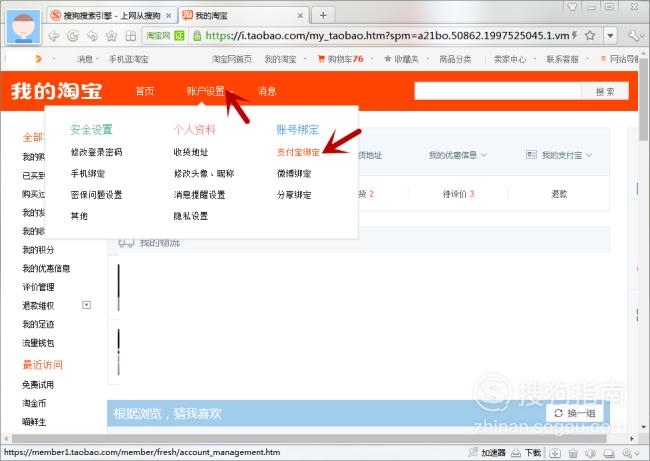Open 我的优惠信息 in sidebar

(46, 268)
